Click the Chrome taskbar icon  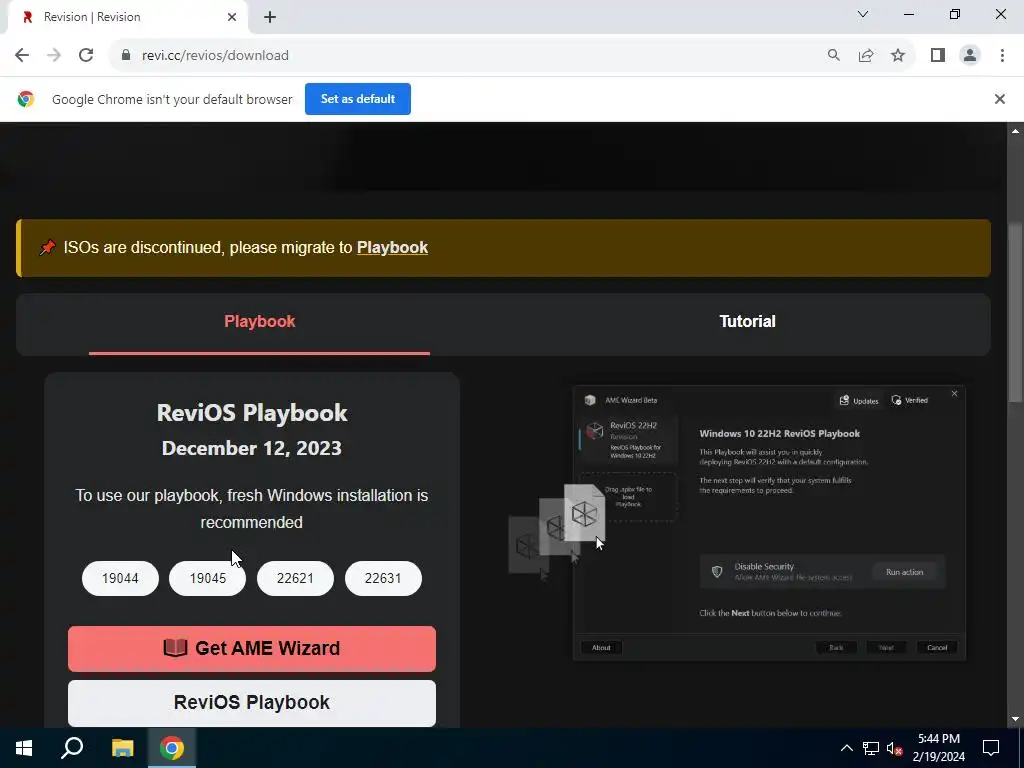click(172, 748)
